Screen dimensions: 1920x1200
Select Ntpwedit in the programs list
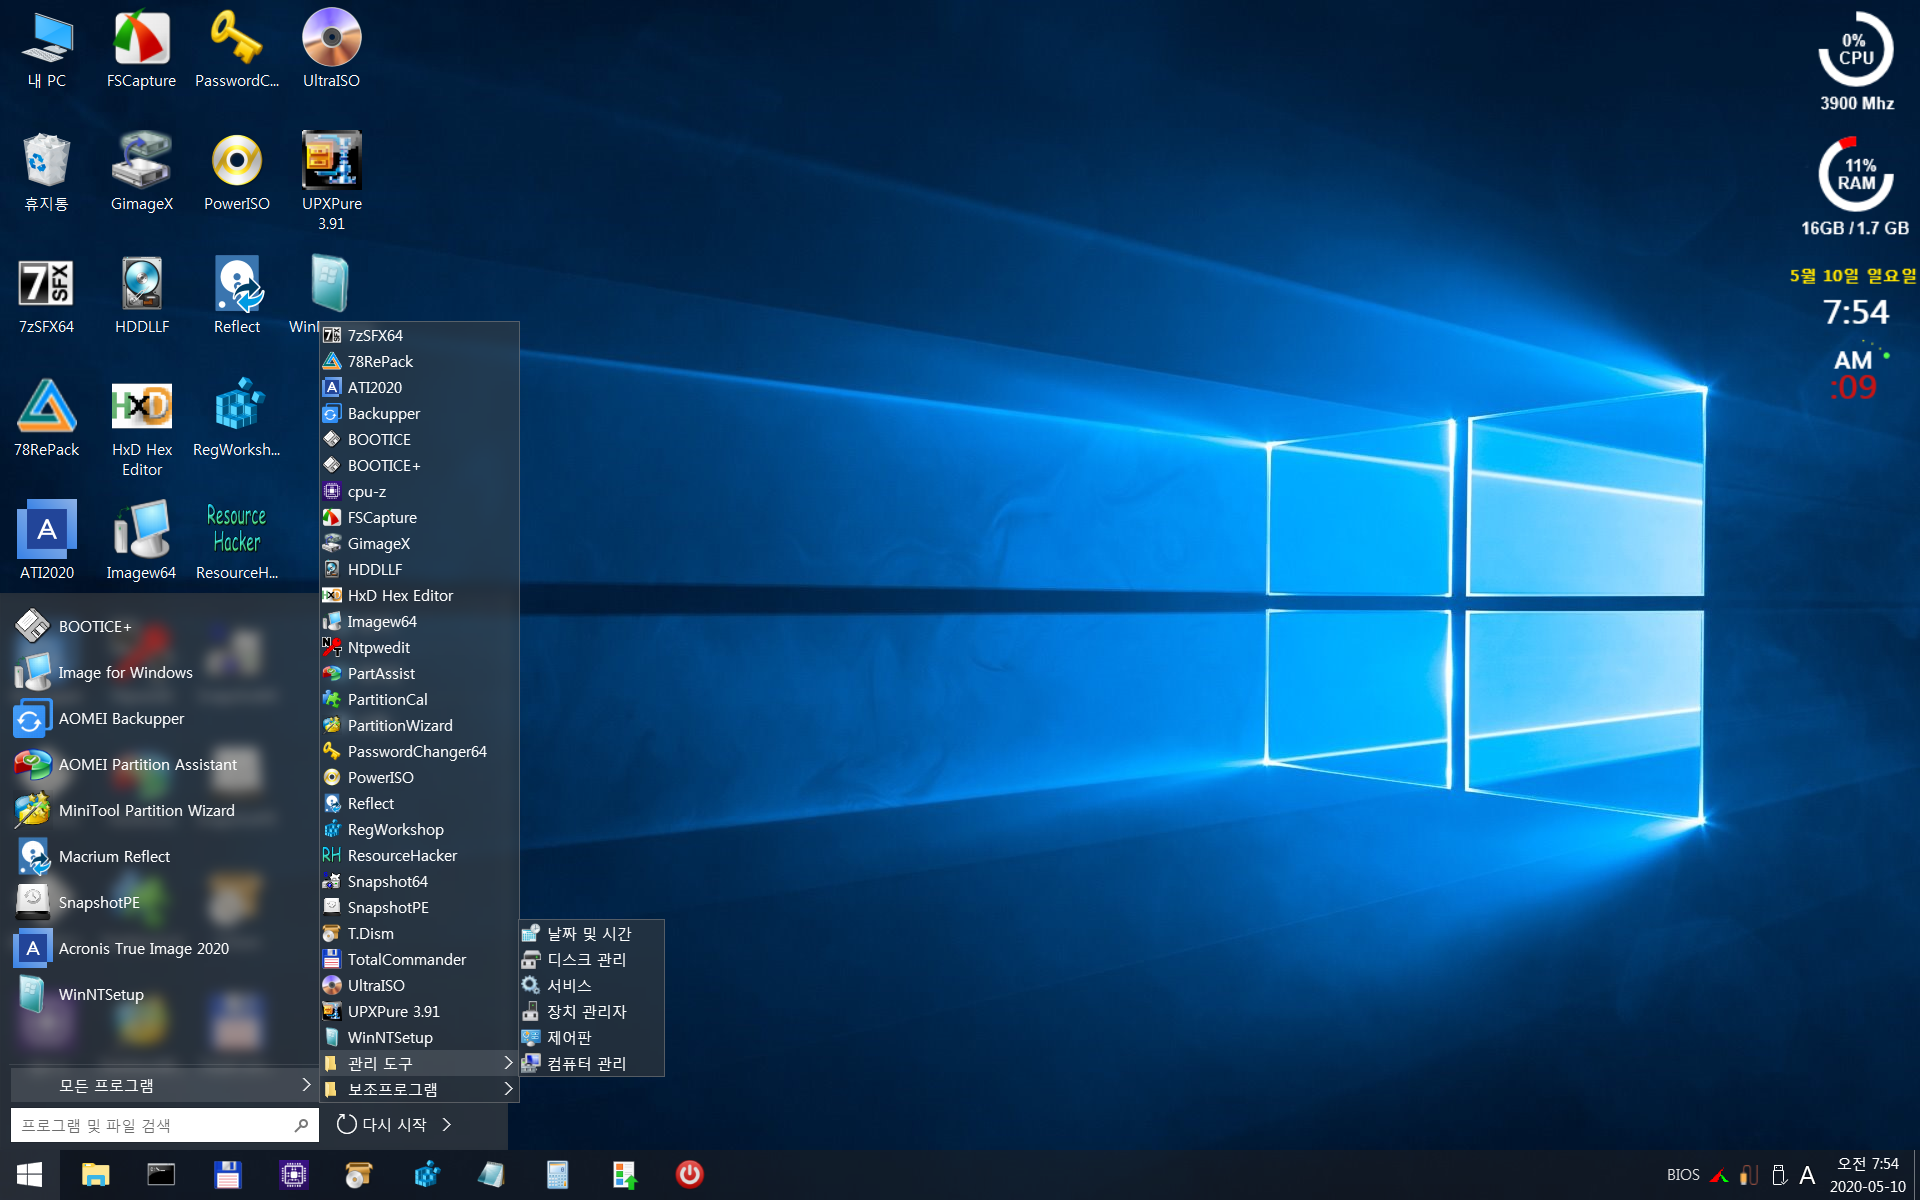pyautogui.click(x=419, y=647)
